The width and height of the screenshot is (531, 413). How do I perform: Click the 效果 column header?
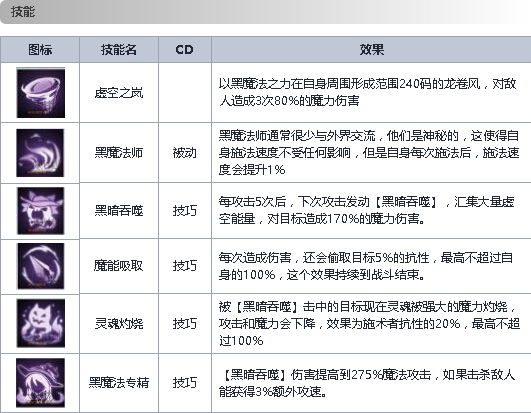[371, 50]
